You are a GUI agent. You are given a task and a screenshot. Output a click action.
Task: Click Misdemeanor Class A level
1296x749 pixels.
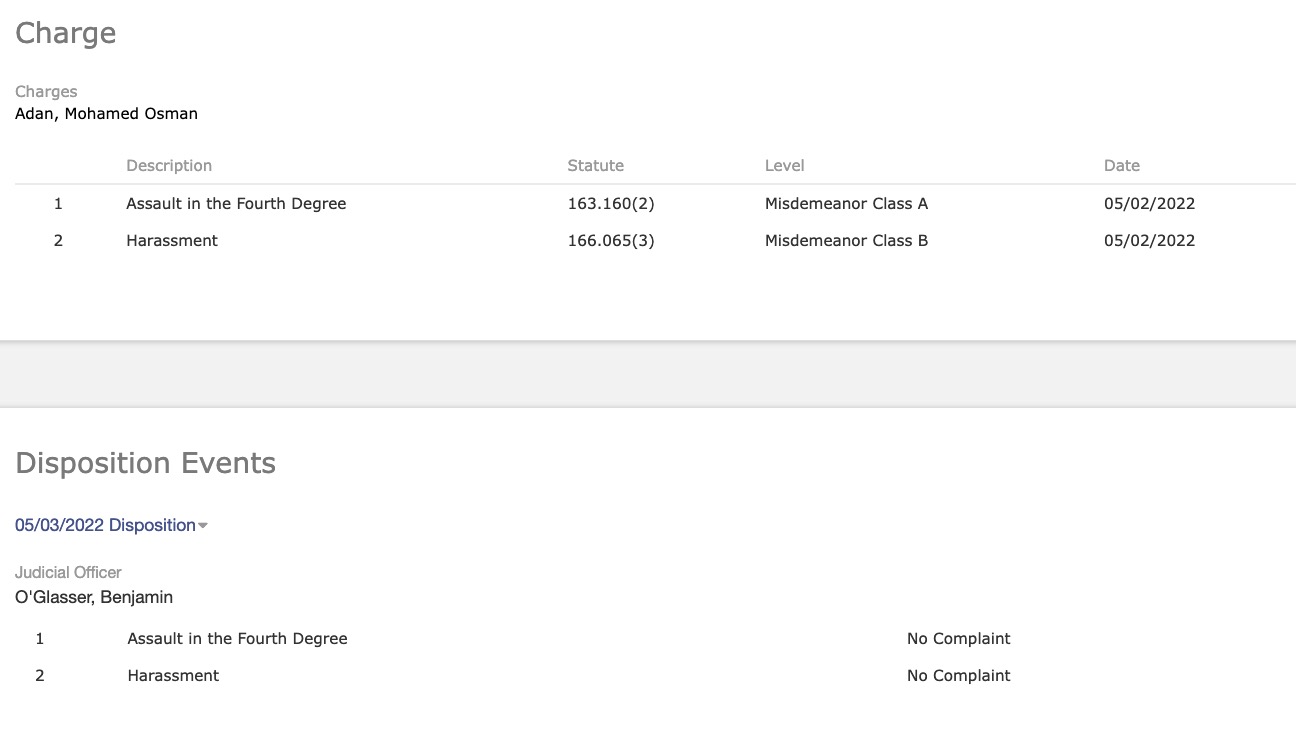pos(846,204)
